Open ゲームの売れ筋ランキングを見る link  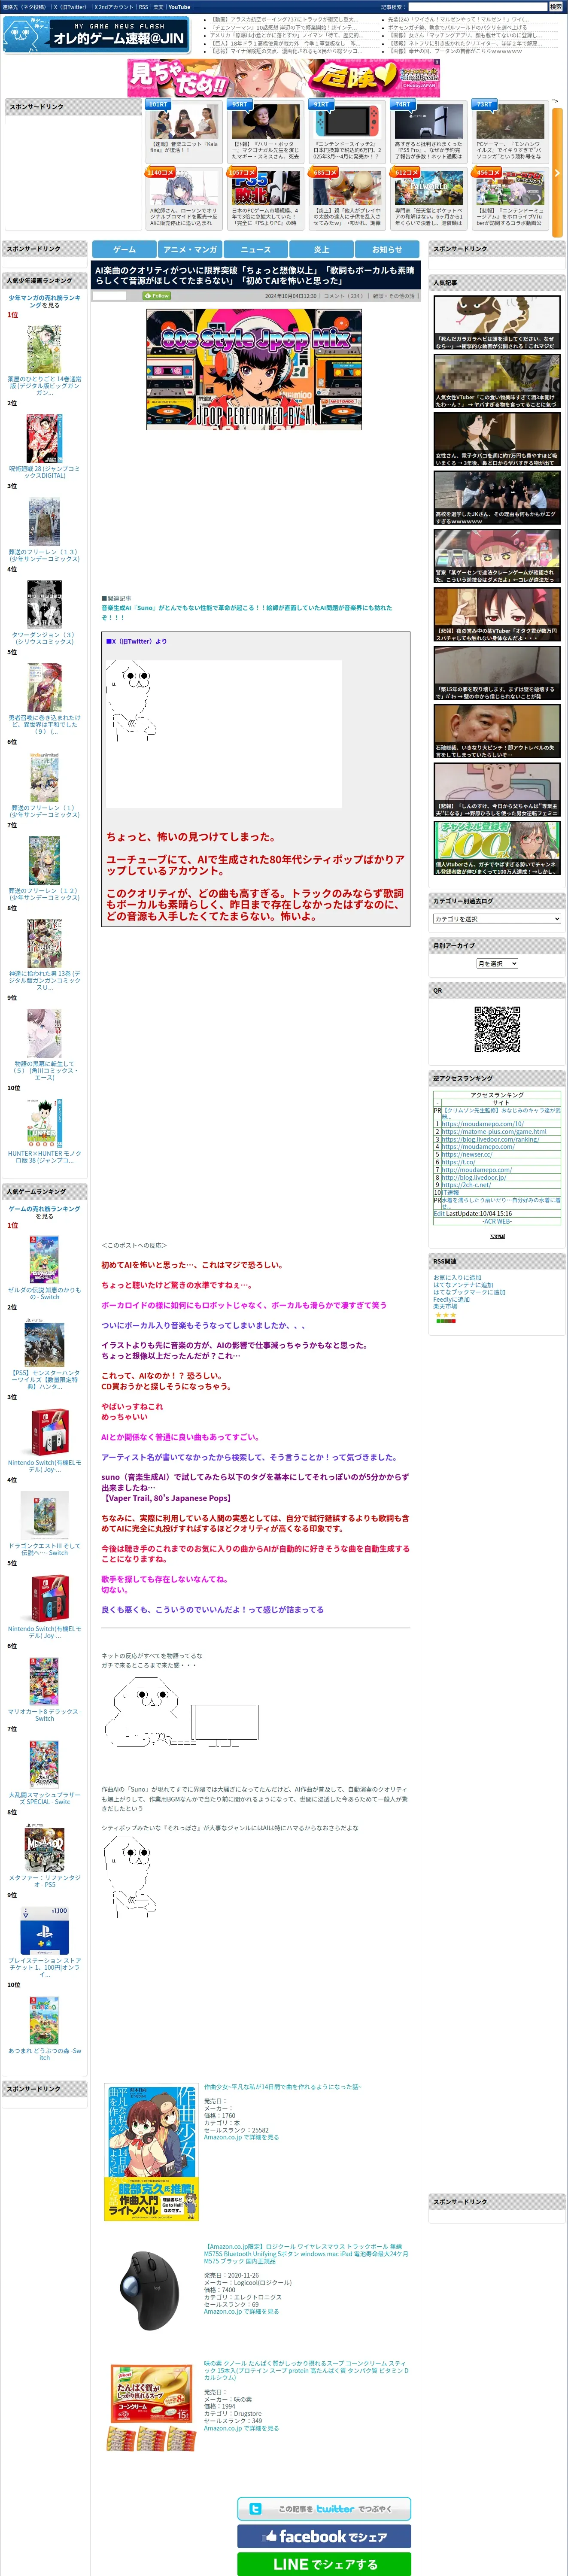click(44, 1212)
